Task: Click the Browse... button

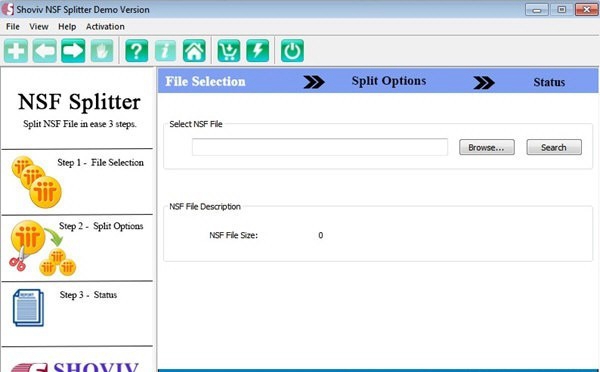Action: (487, 147)
